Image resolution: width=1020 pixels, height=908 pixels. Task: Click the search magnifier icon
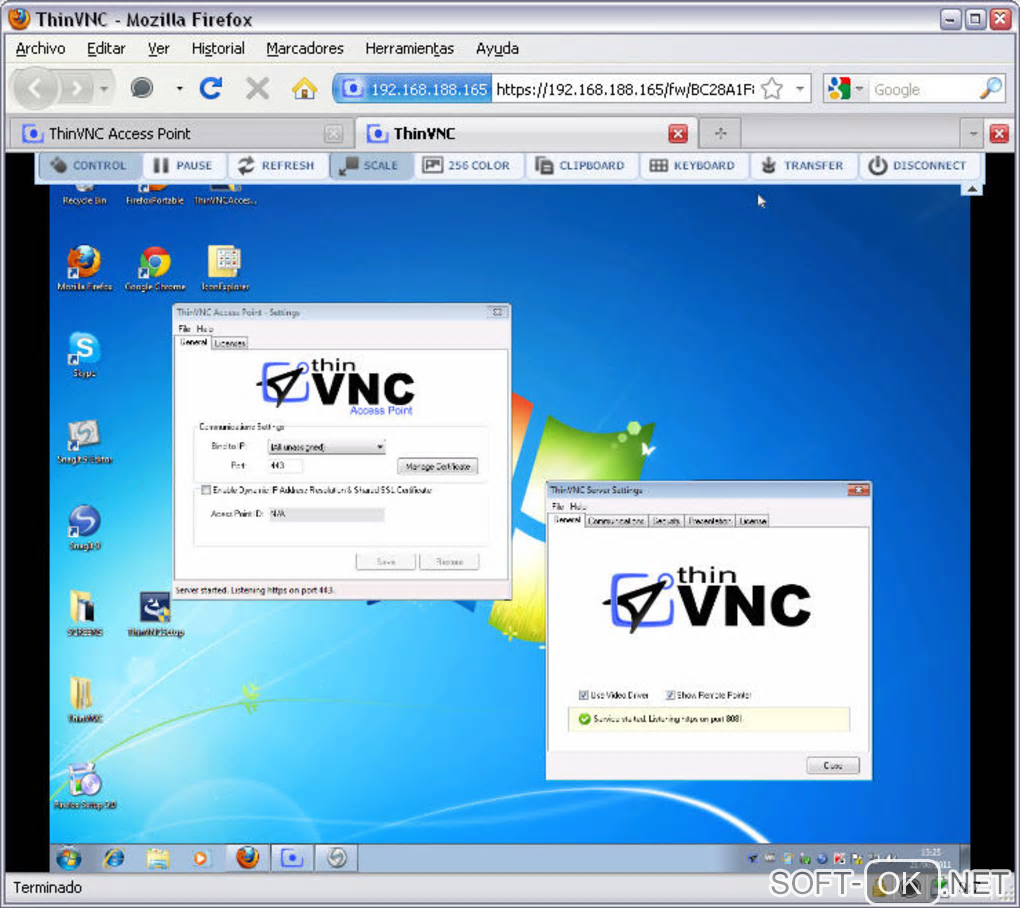(x=991, y=88)
